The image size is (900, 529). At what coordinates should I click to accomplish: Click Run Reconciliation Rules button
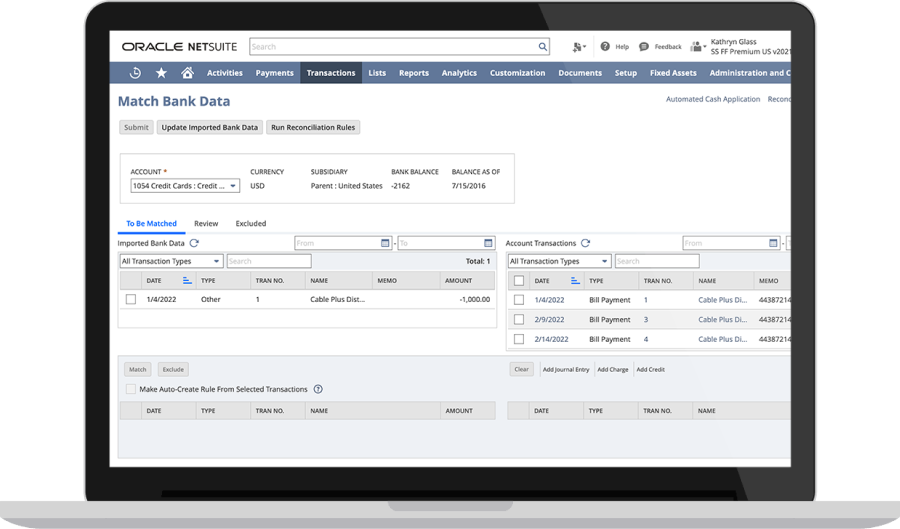(x=313, y=127)
